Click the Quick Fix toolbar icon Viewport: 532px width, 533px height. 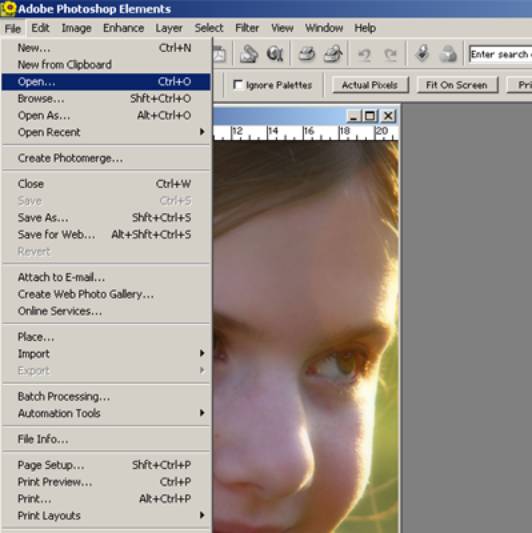(422, 54)
